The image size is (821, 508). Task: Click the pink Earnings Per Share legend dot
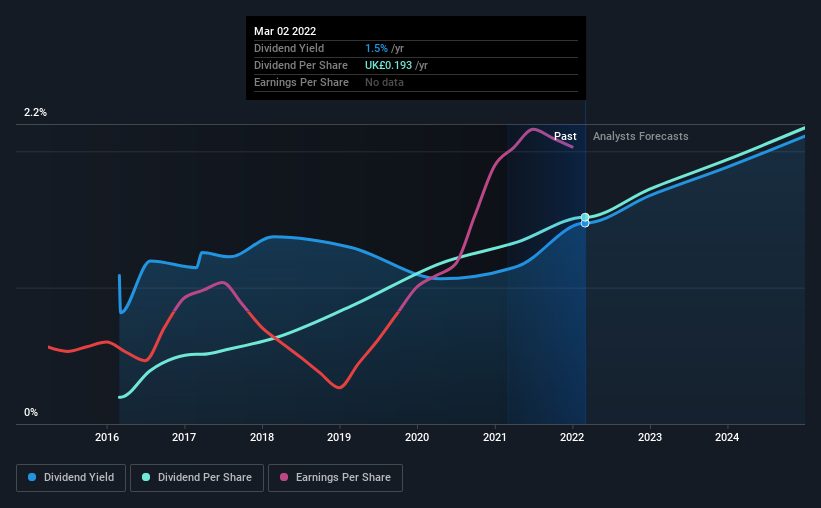click(284, 477)
